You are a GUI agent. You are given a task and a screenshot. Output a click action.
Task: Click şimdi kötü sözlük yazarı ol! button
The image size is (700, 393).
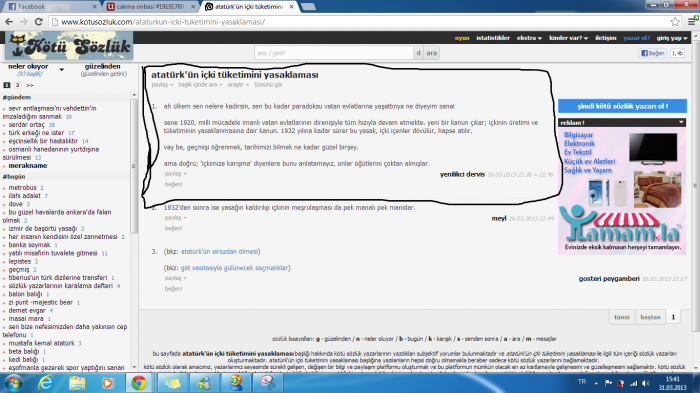[622, 106]
